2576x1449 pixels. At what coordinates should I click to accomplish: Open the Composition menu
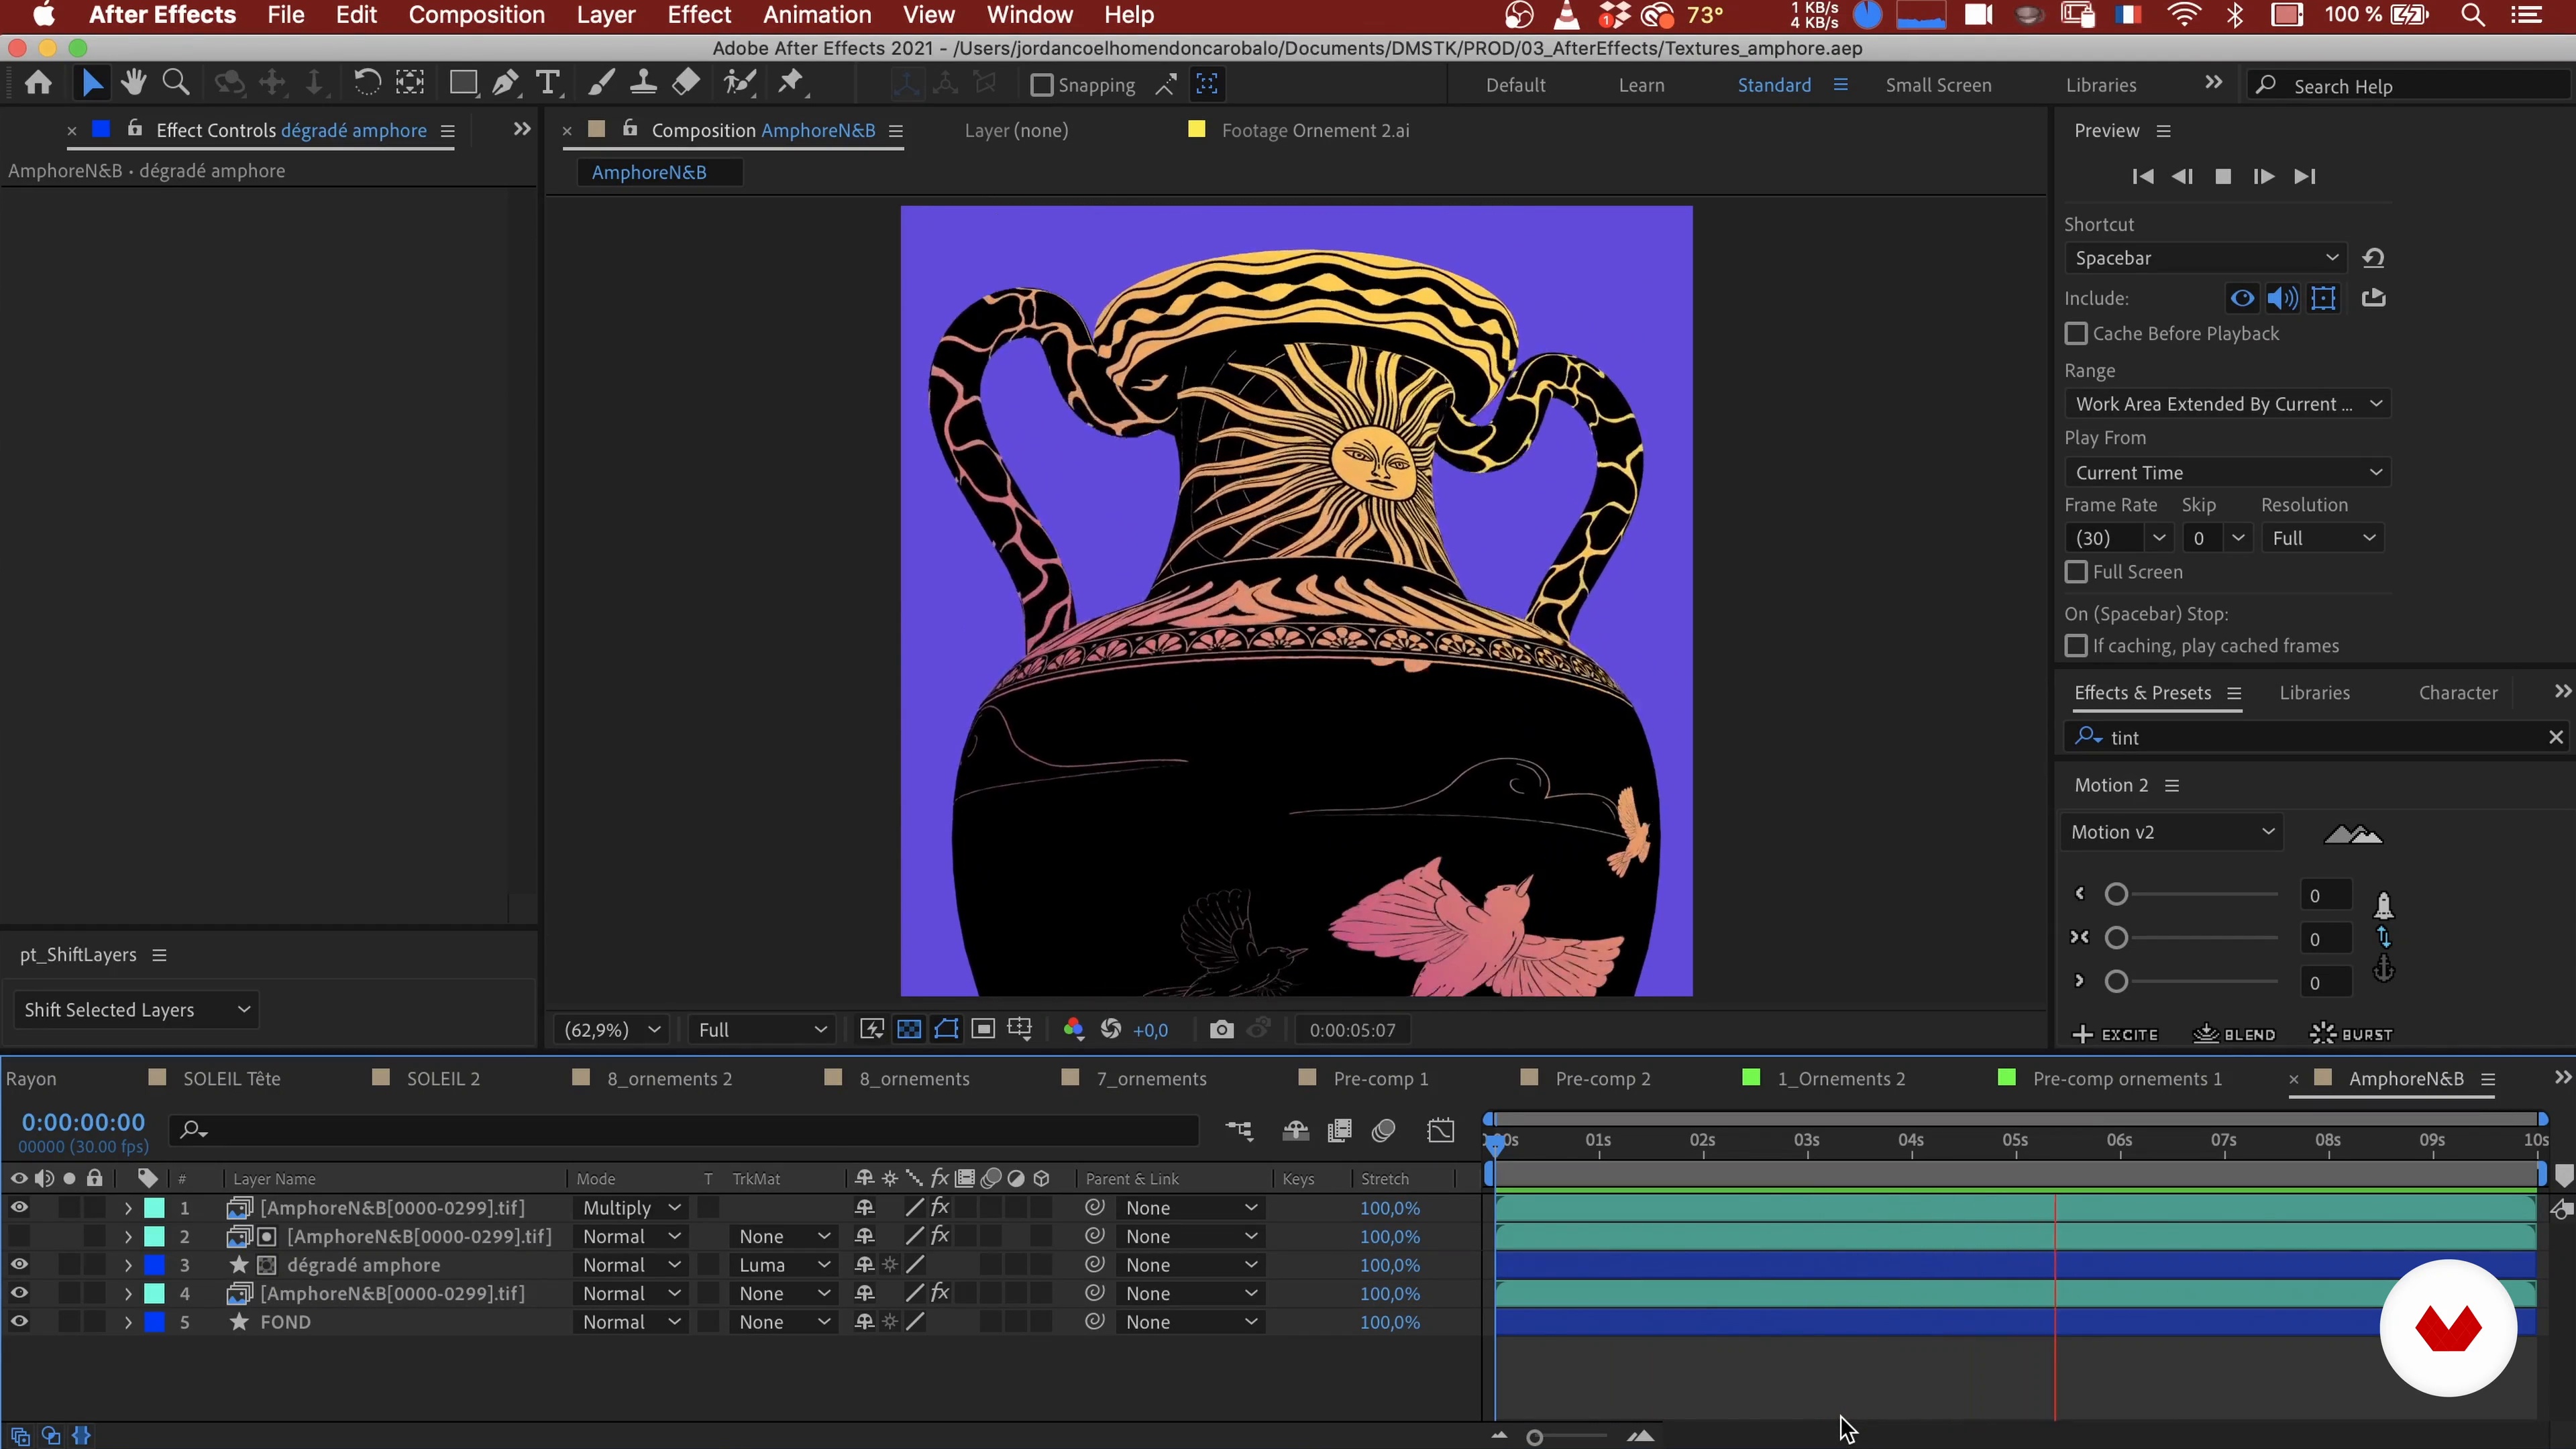tap(476, 15)
